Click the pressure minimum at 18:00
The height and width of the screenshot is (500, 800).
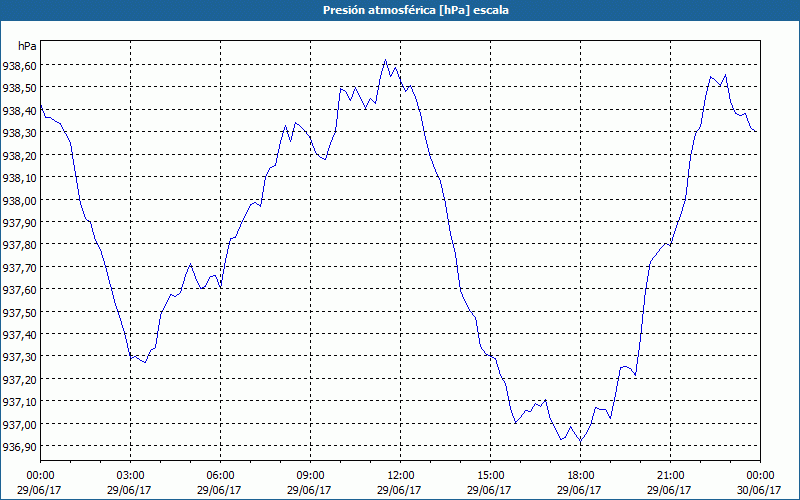tap(581, 441)
